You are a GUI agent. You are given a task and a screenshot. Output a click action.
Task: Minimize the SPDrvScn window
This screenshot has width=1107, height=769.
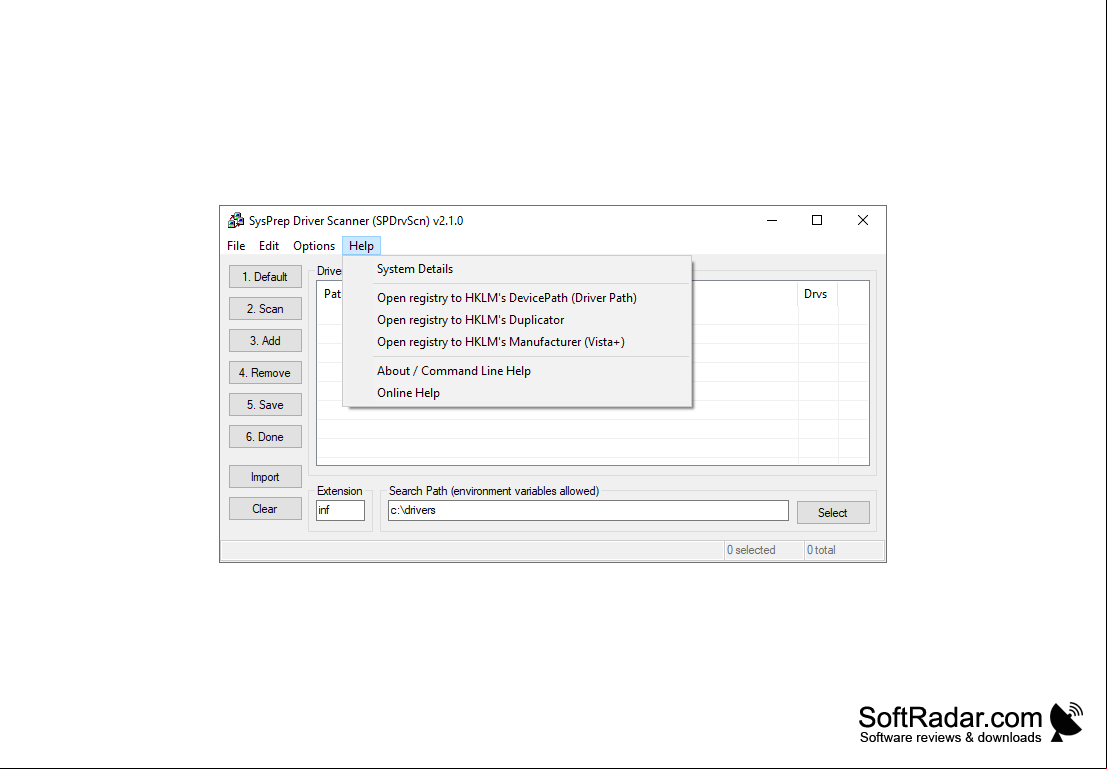click(x=772, y=220)
